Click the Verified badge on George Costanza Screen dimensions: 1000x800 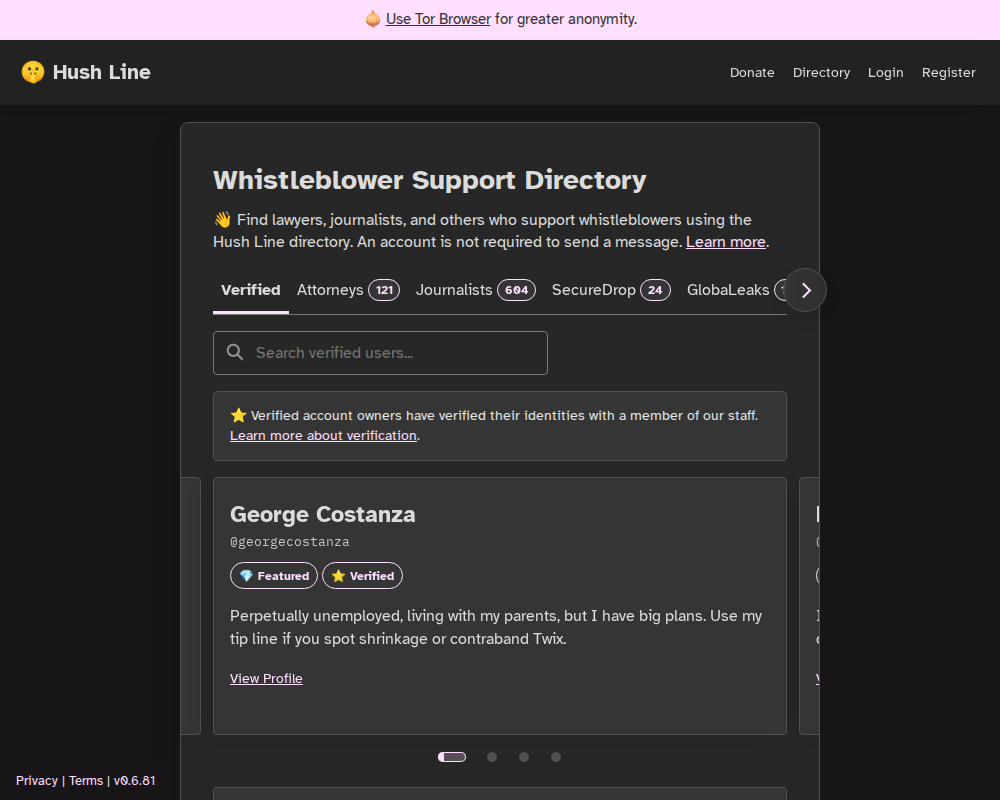pyautogui.click(x=362, y=575)
